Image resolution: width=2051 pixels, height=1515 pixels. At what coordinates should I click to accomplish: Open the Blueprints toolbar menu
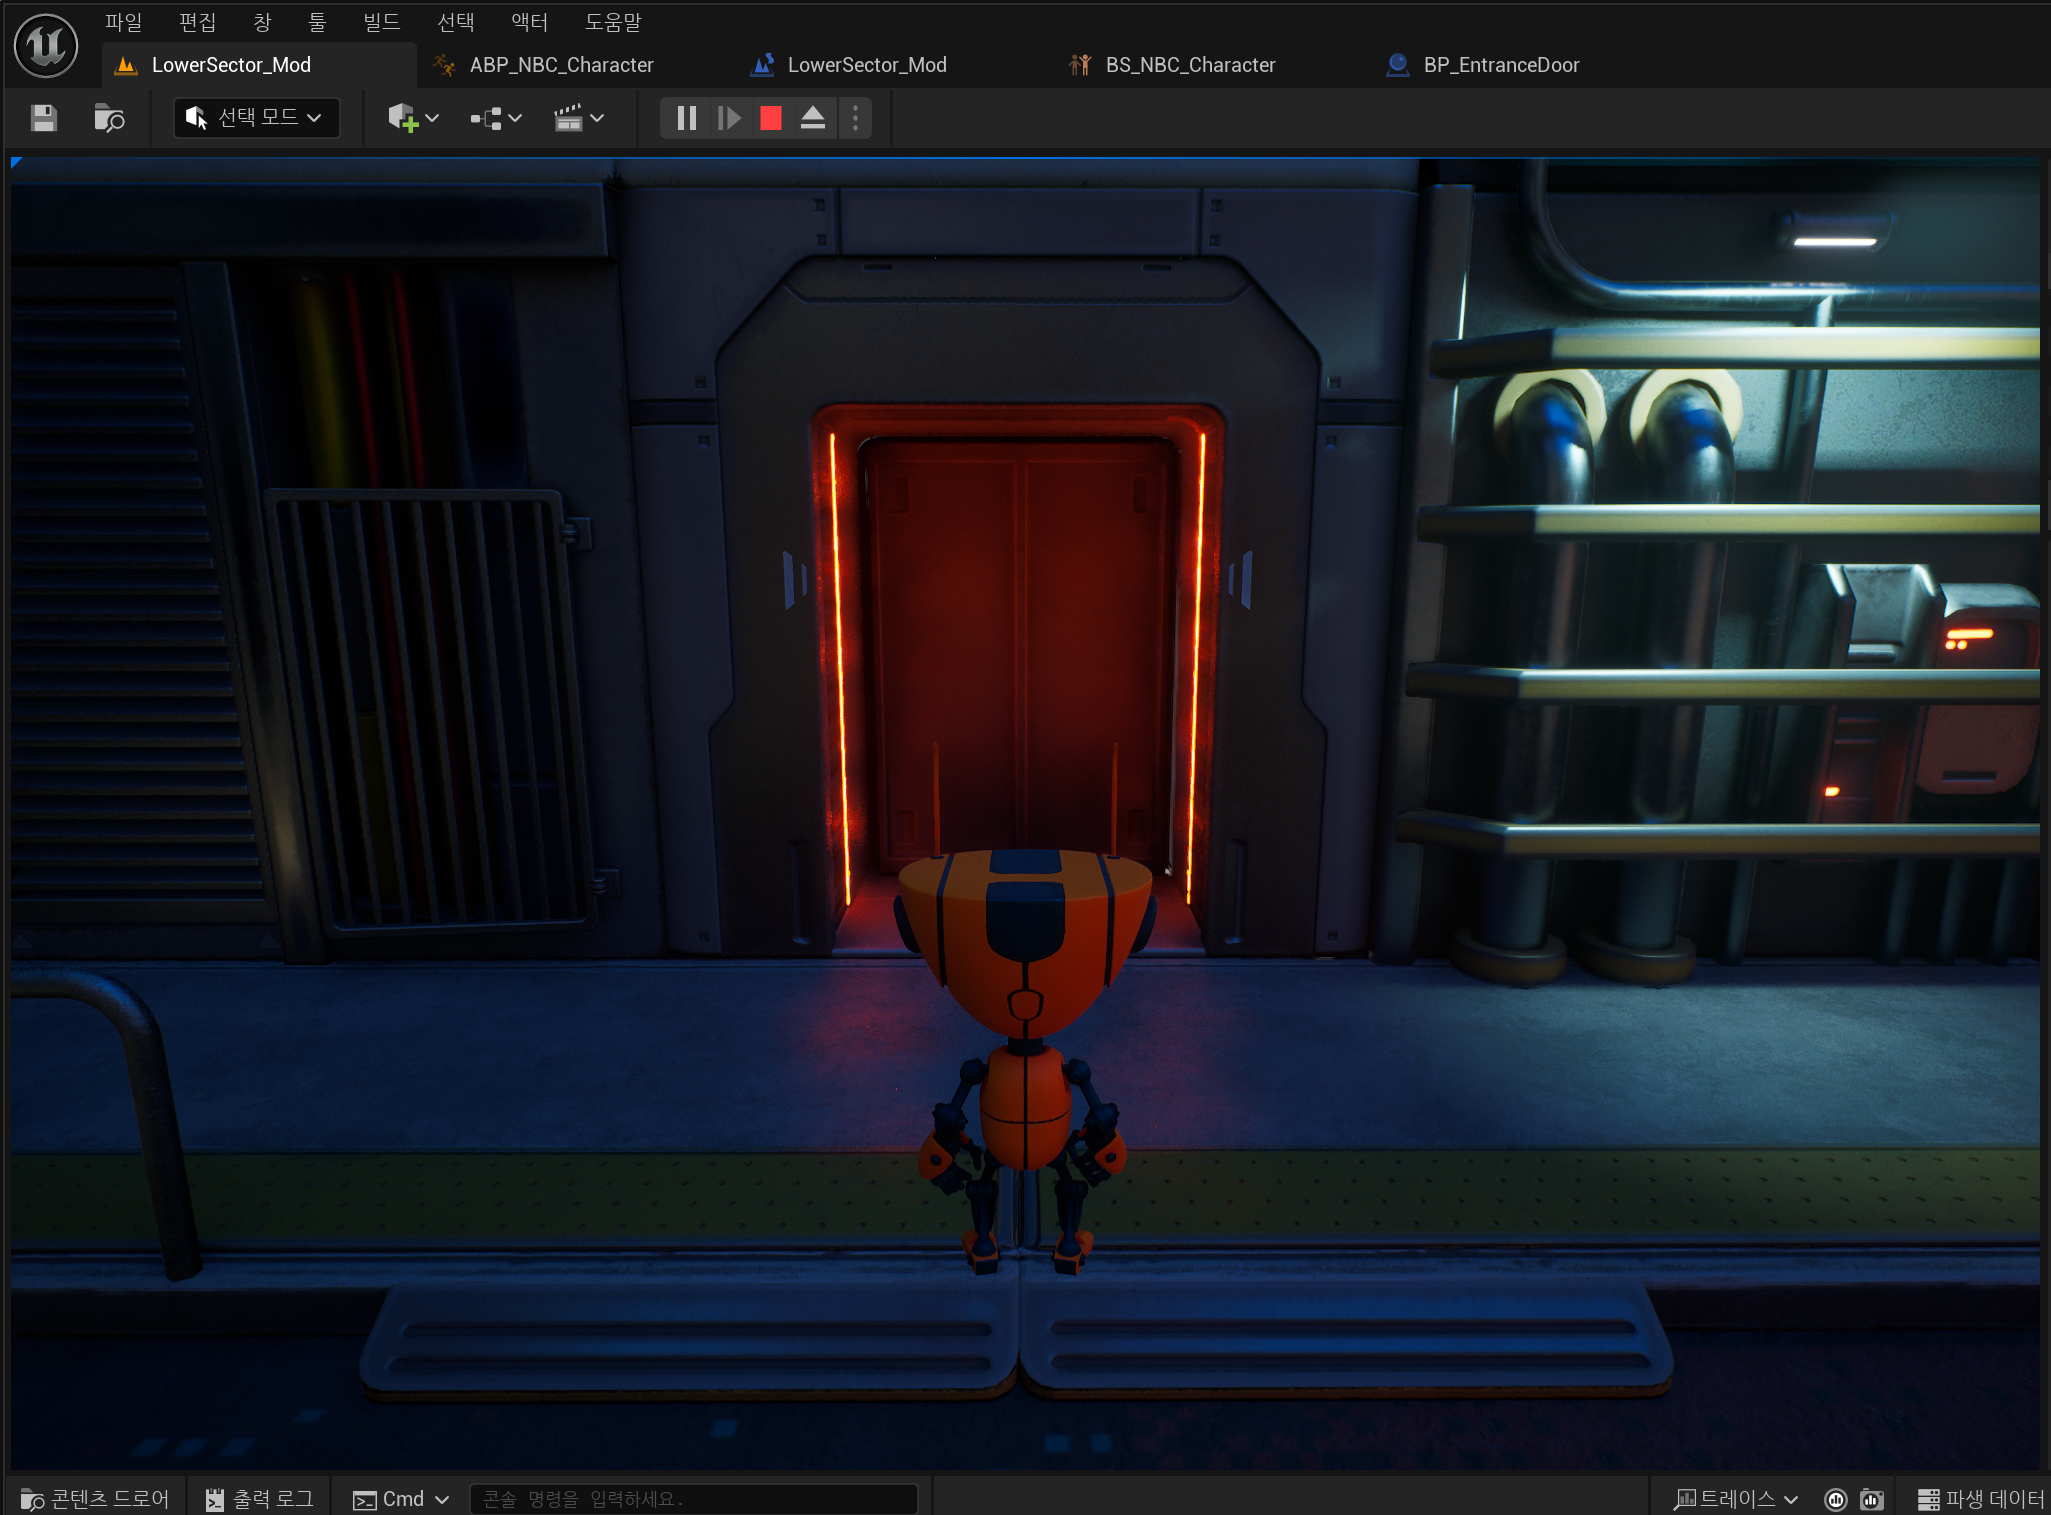click(x=496, y=118)
